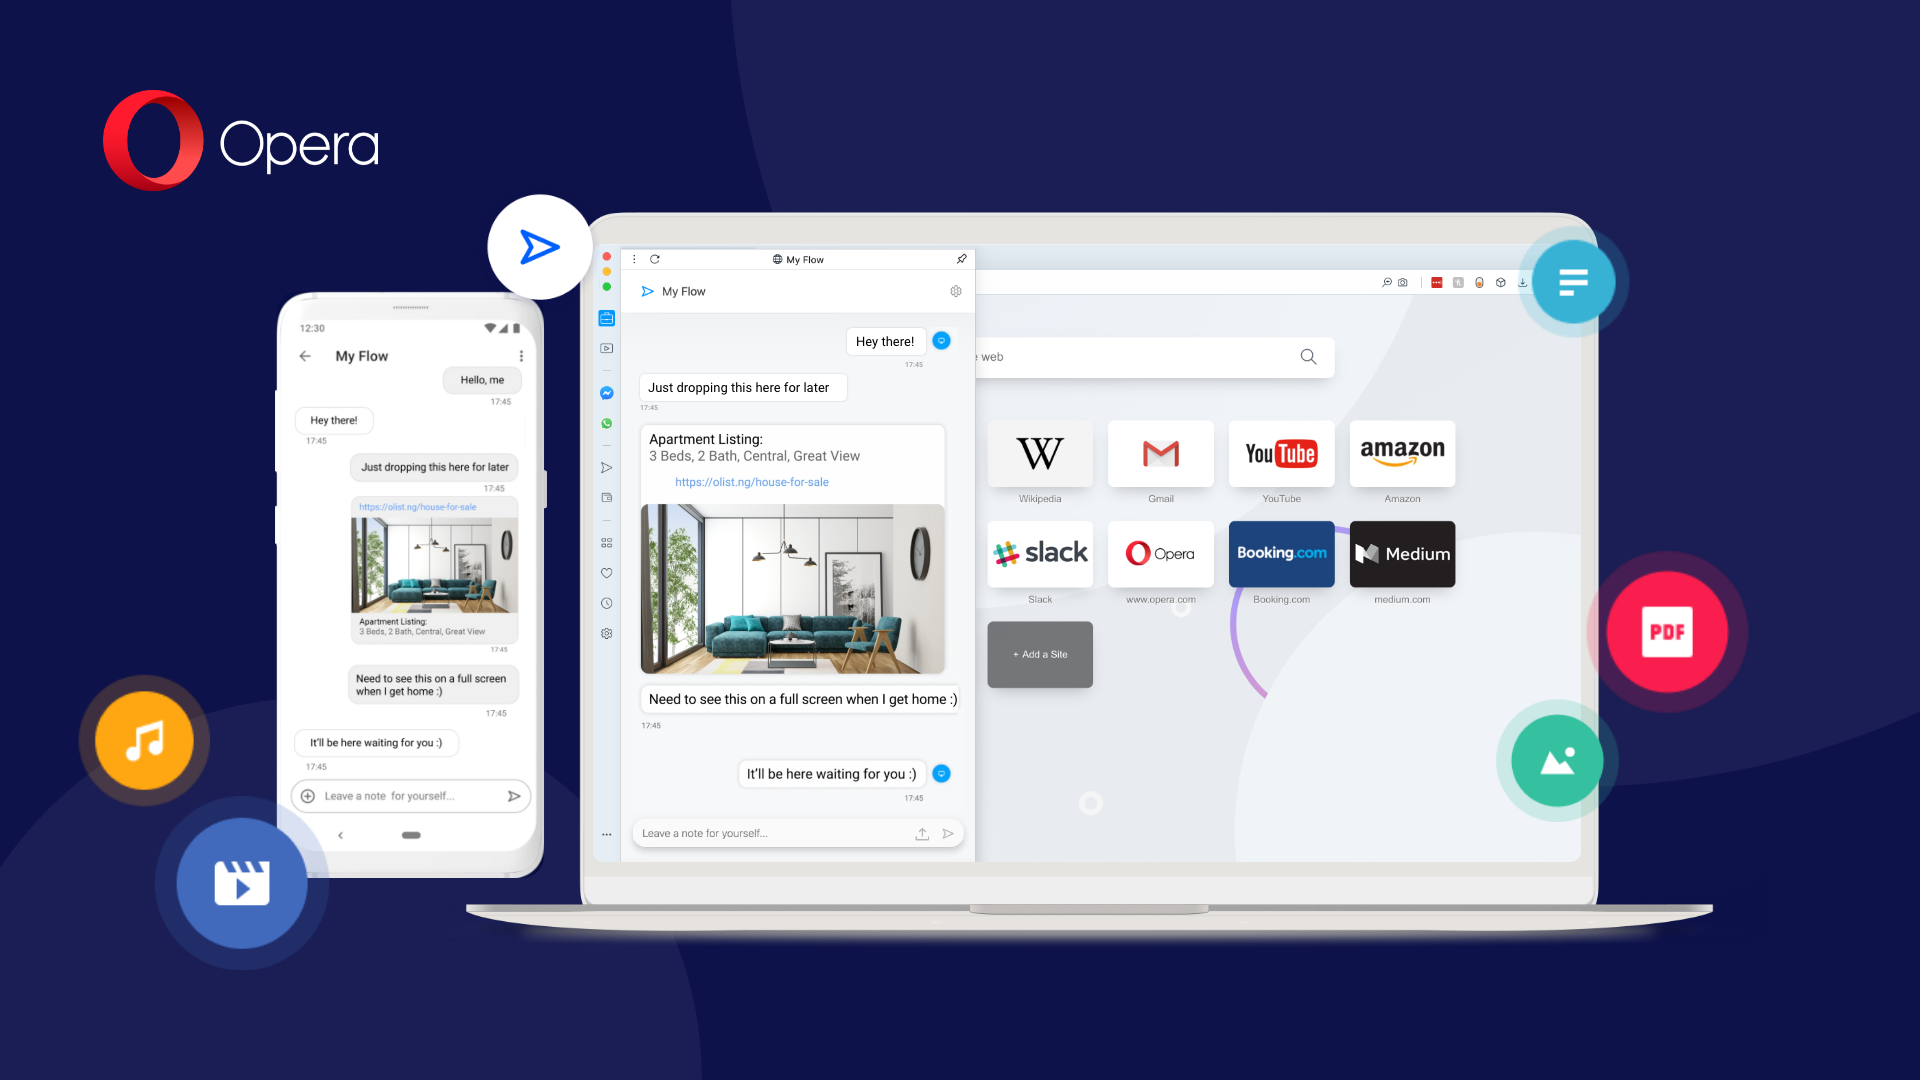
Task: Click the upload file icon in the note field
Action: (922, 833)
